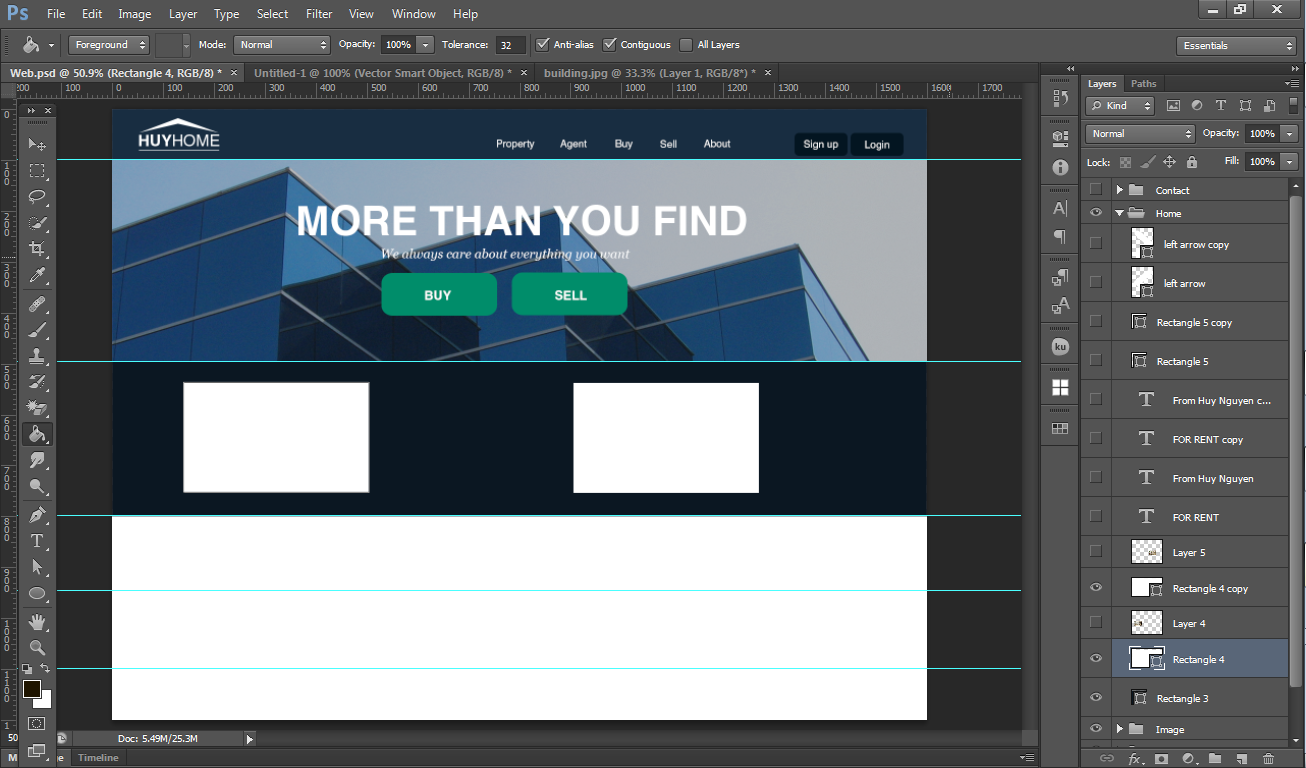
Task: Hide the Rectangle 4 copy layer
Action: click(x=1096, y=588)
